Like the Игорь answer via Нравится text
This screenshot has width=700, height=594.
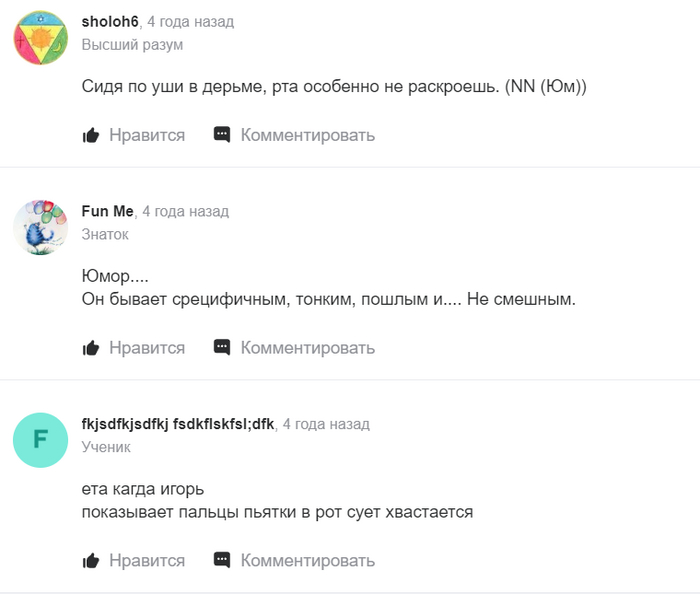pyautogui.click(x=147, y=561)
